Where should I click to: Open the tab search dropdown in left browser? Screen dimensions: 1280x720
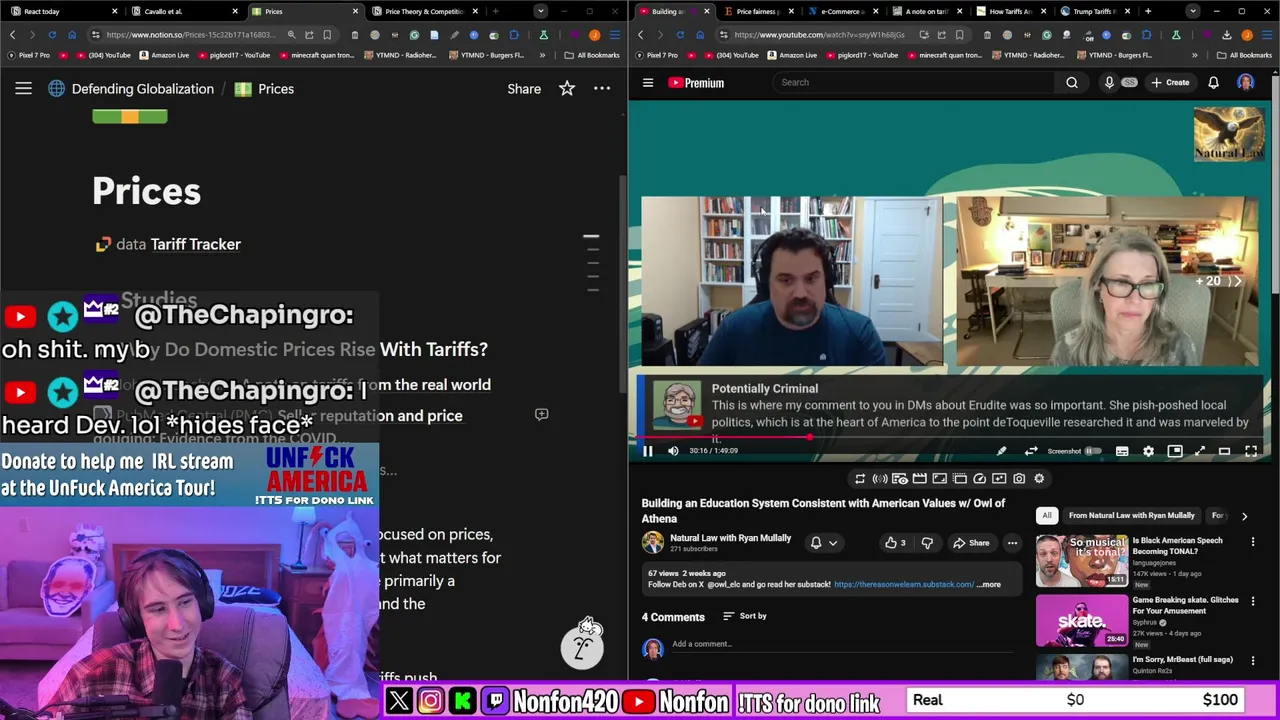(x=540, y=11)
